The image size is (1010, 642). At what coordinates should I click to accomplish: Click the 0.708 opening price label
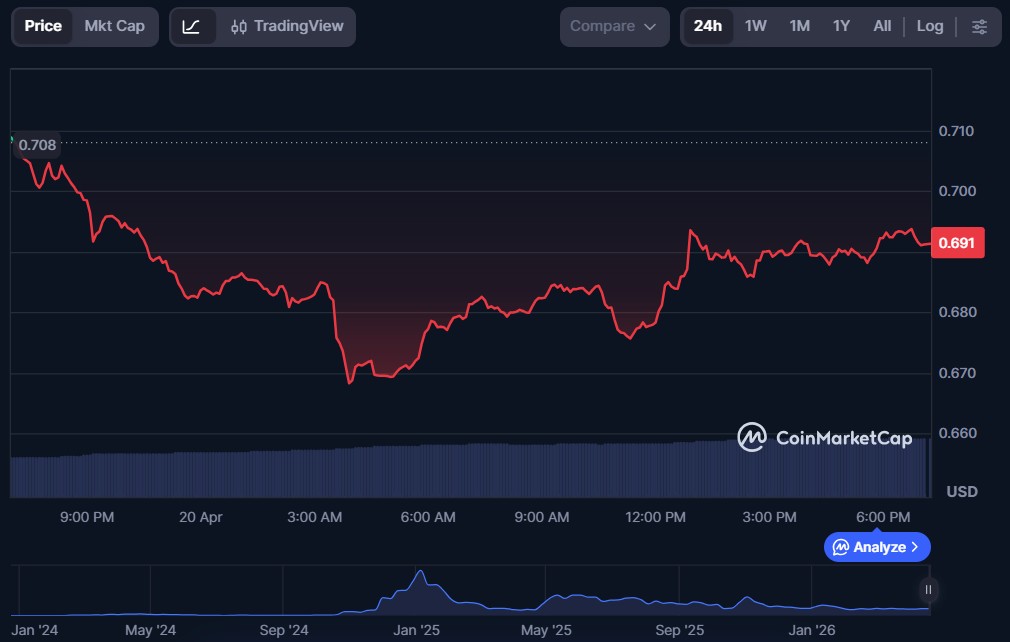pyautogui.click(x=37, y=145)
